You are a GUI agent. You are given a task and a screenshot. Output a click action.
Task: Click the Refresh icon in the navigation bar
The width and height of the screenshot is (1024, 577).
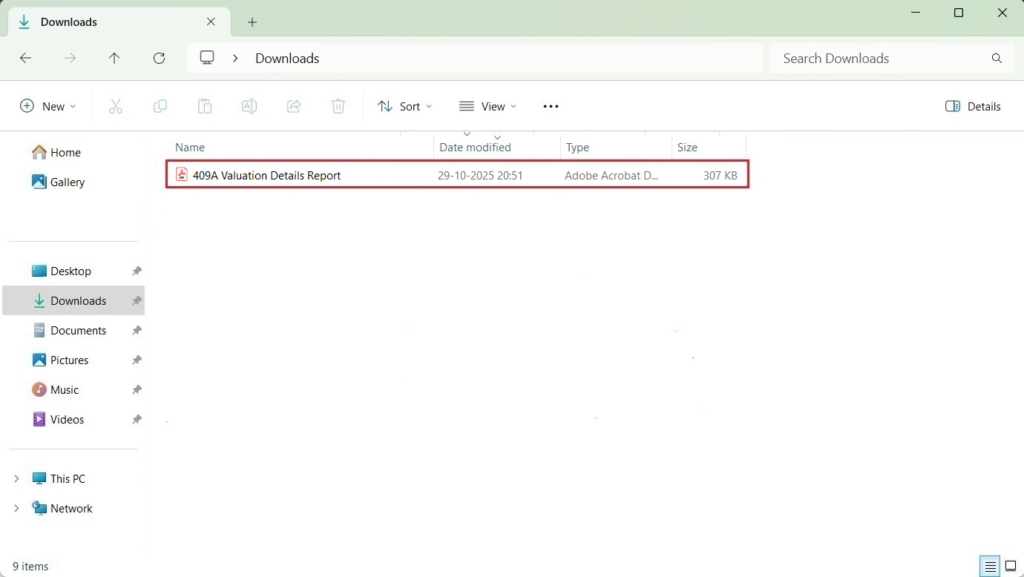coord(158,58)
